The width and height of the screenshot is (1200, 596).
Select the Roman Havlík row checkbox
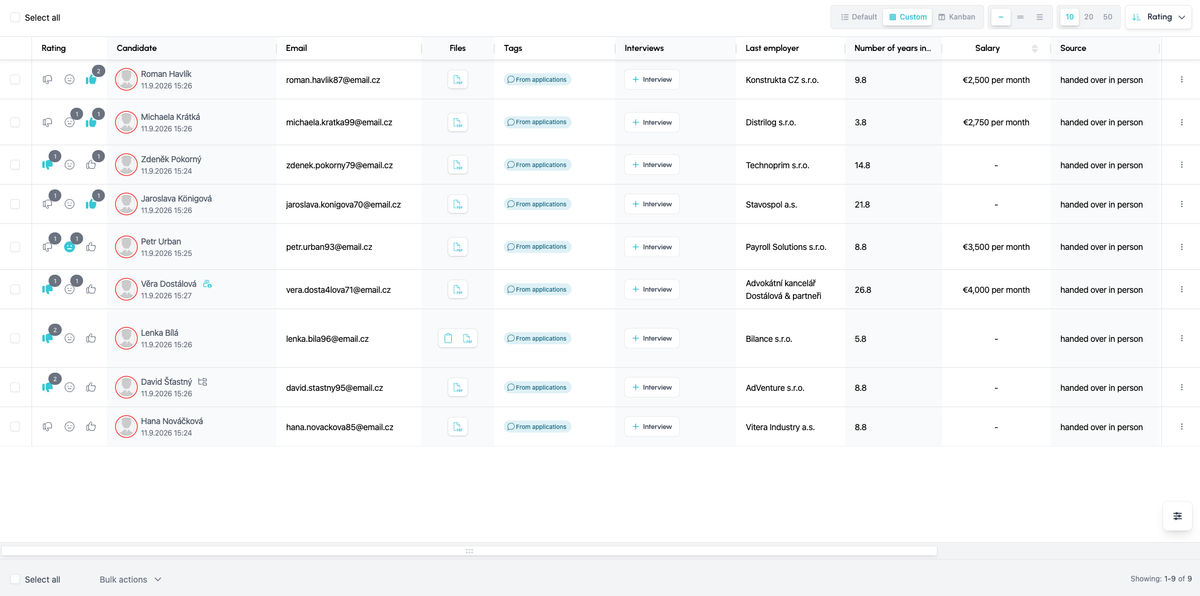pos(15,80)
